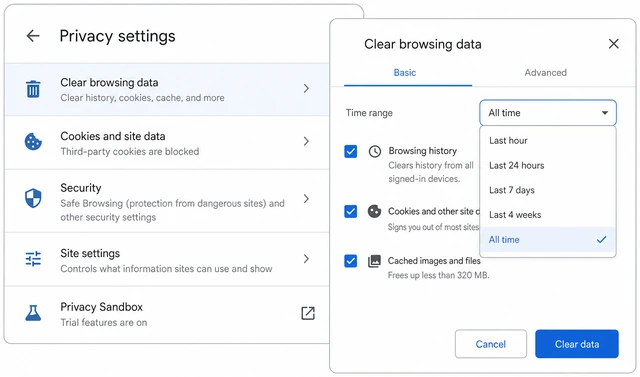Click the shield icon next to Security
This screenshot has height=377, width=640.
(33, 198)
